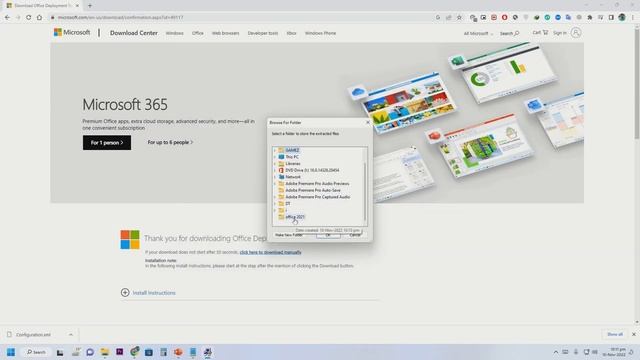Open File Explorer from the taskbar
The height and width of the screenshot is (360, 640).
click(104, 352)
